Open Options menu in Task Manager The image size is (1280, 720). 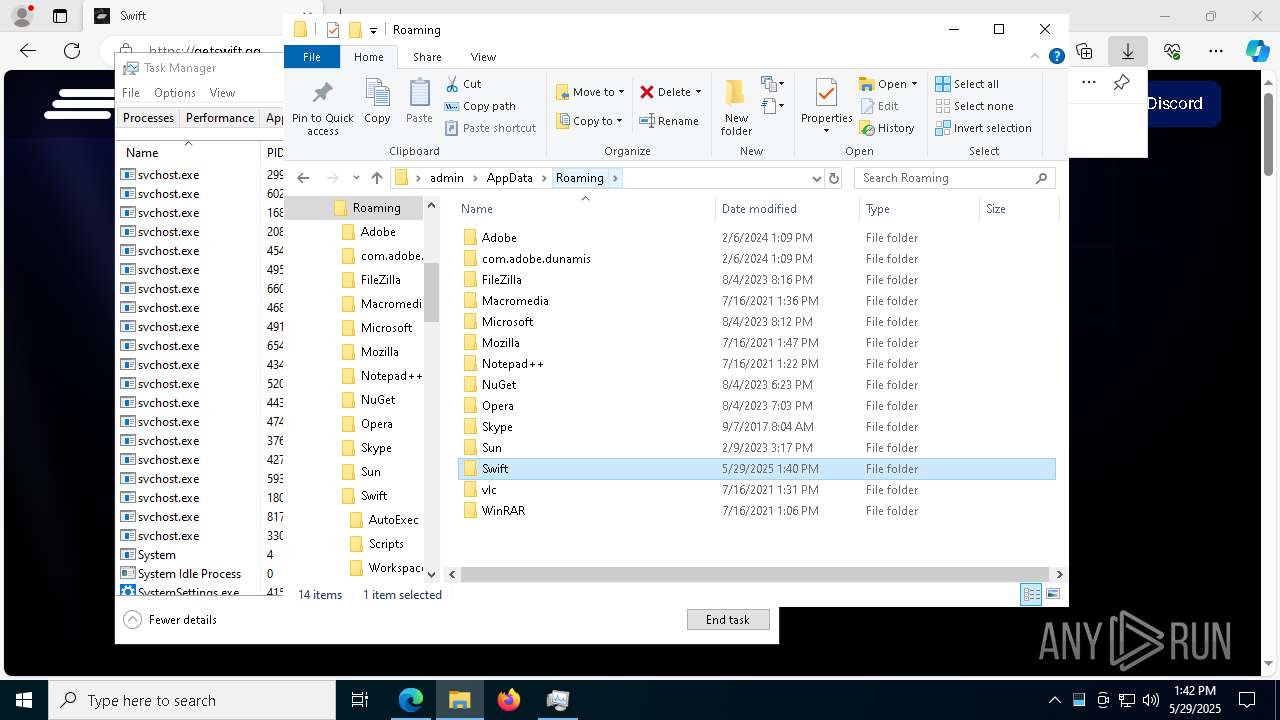pyautogui.click(x=175, y=93)
